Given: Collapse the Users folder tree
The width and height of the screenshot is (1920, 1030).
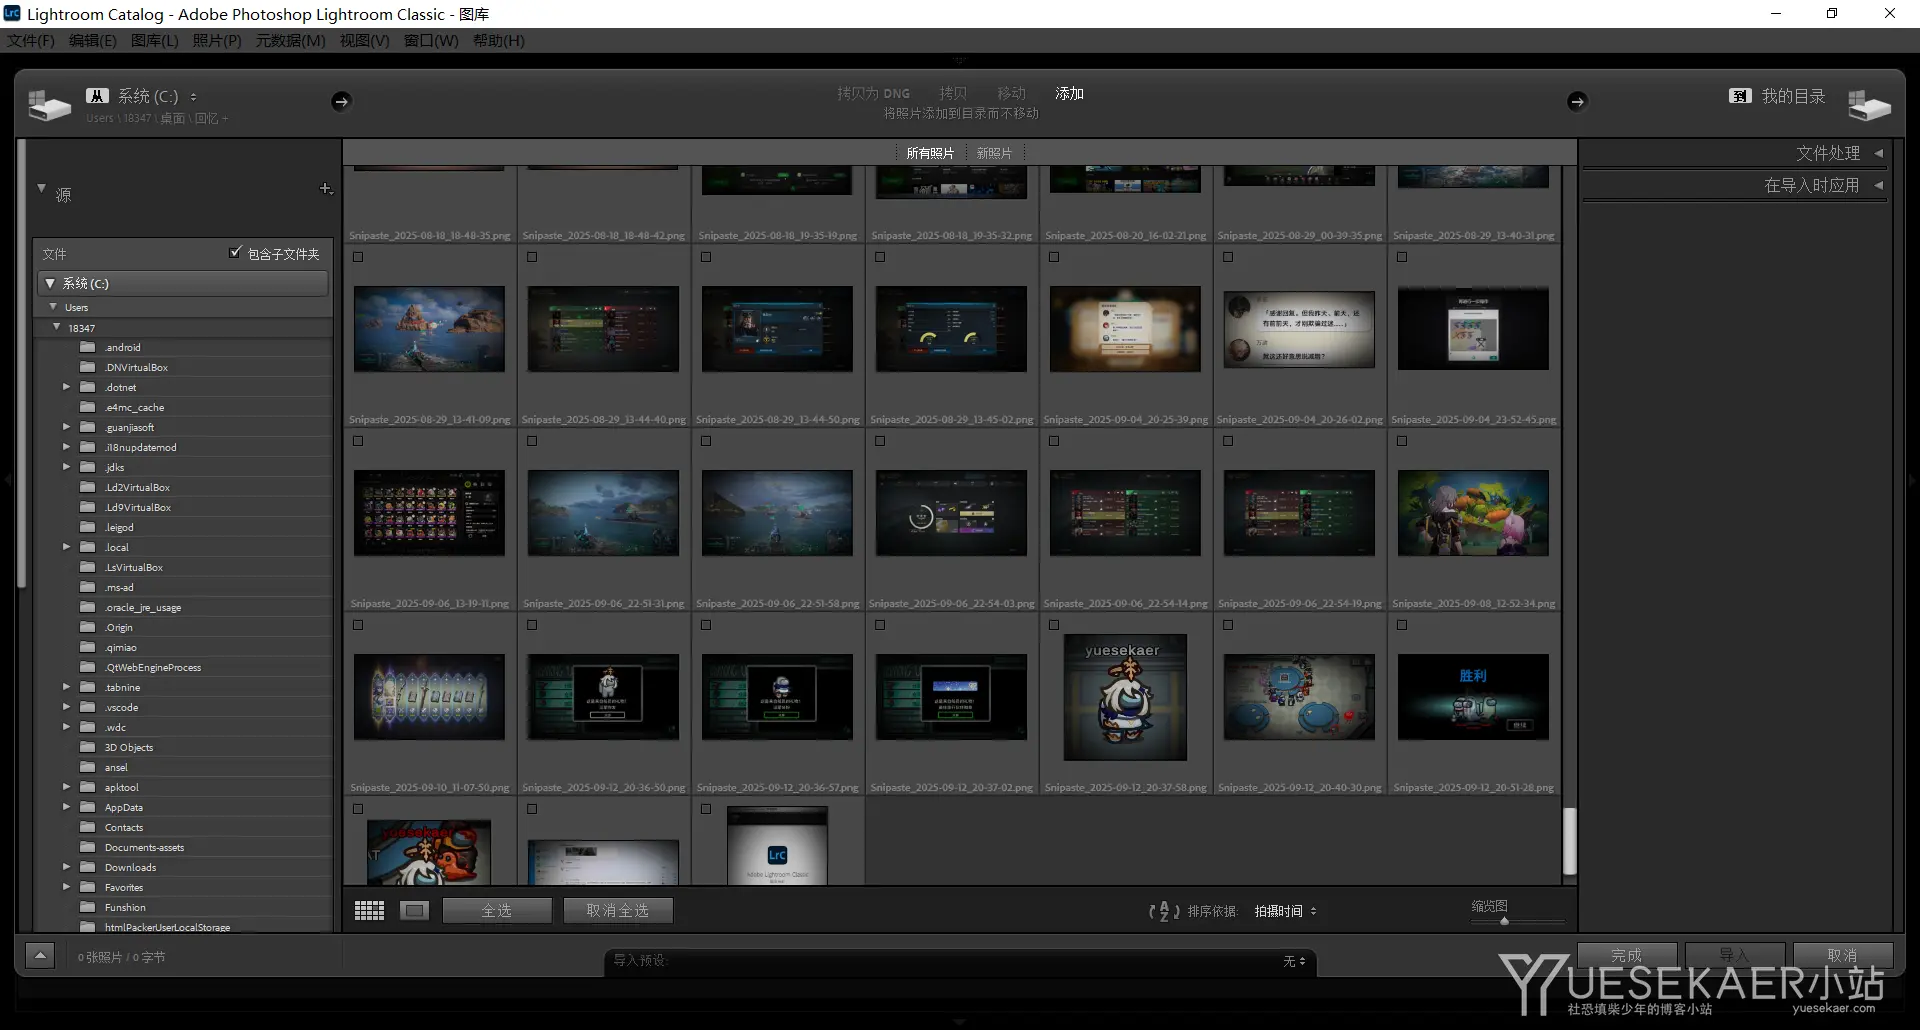Looking at the screenshot, I should pos(53,306).
